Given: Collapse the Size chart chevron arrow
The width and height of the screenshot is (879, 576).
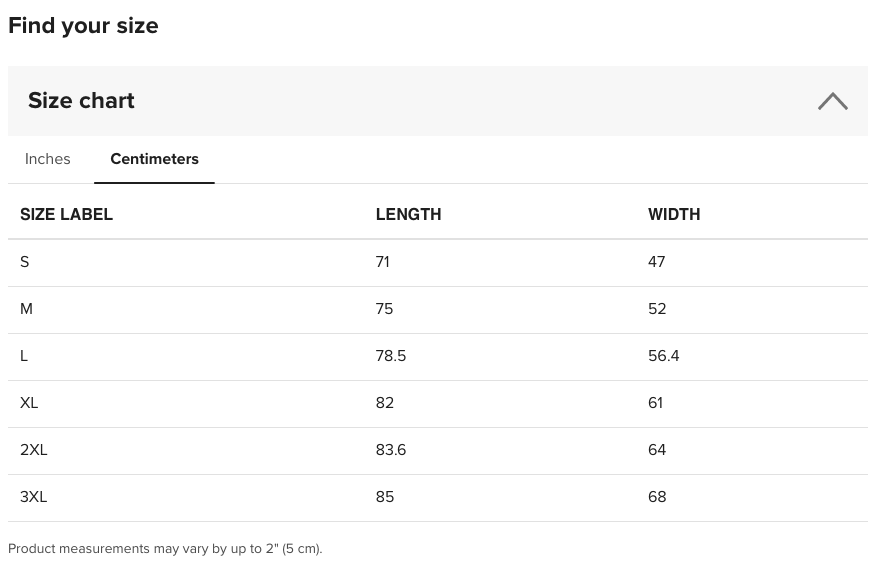Looking at the screenshot, I should pos(832,101).
